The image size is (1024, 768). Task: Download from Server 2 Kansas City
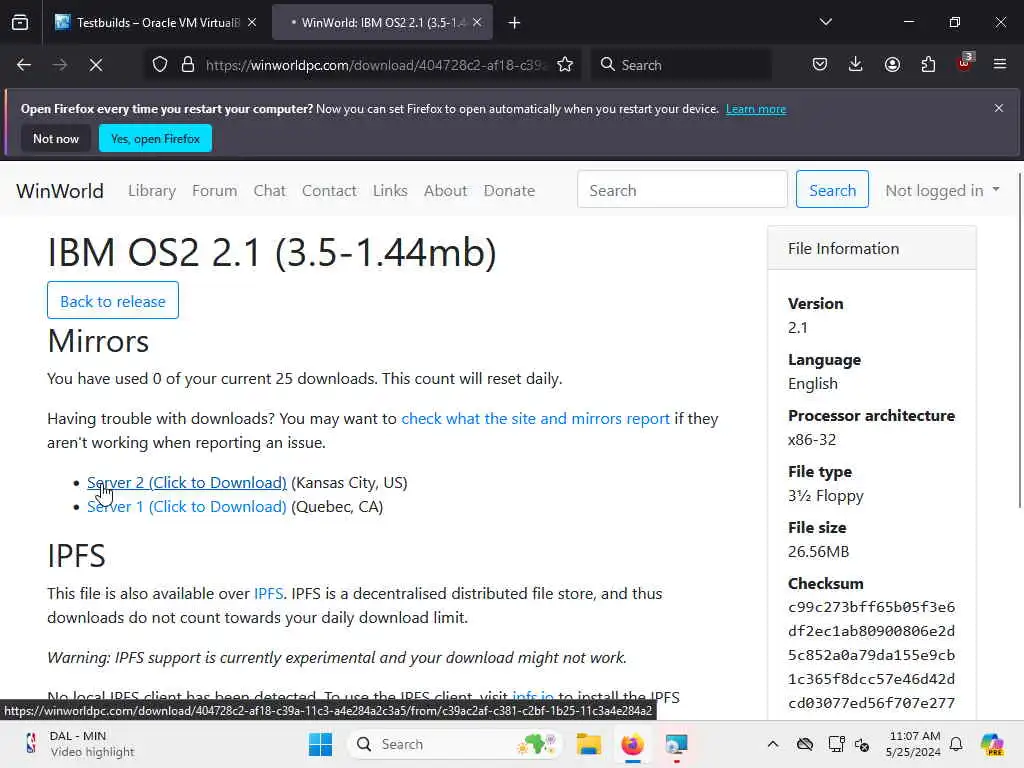click(187, 483)
